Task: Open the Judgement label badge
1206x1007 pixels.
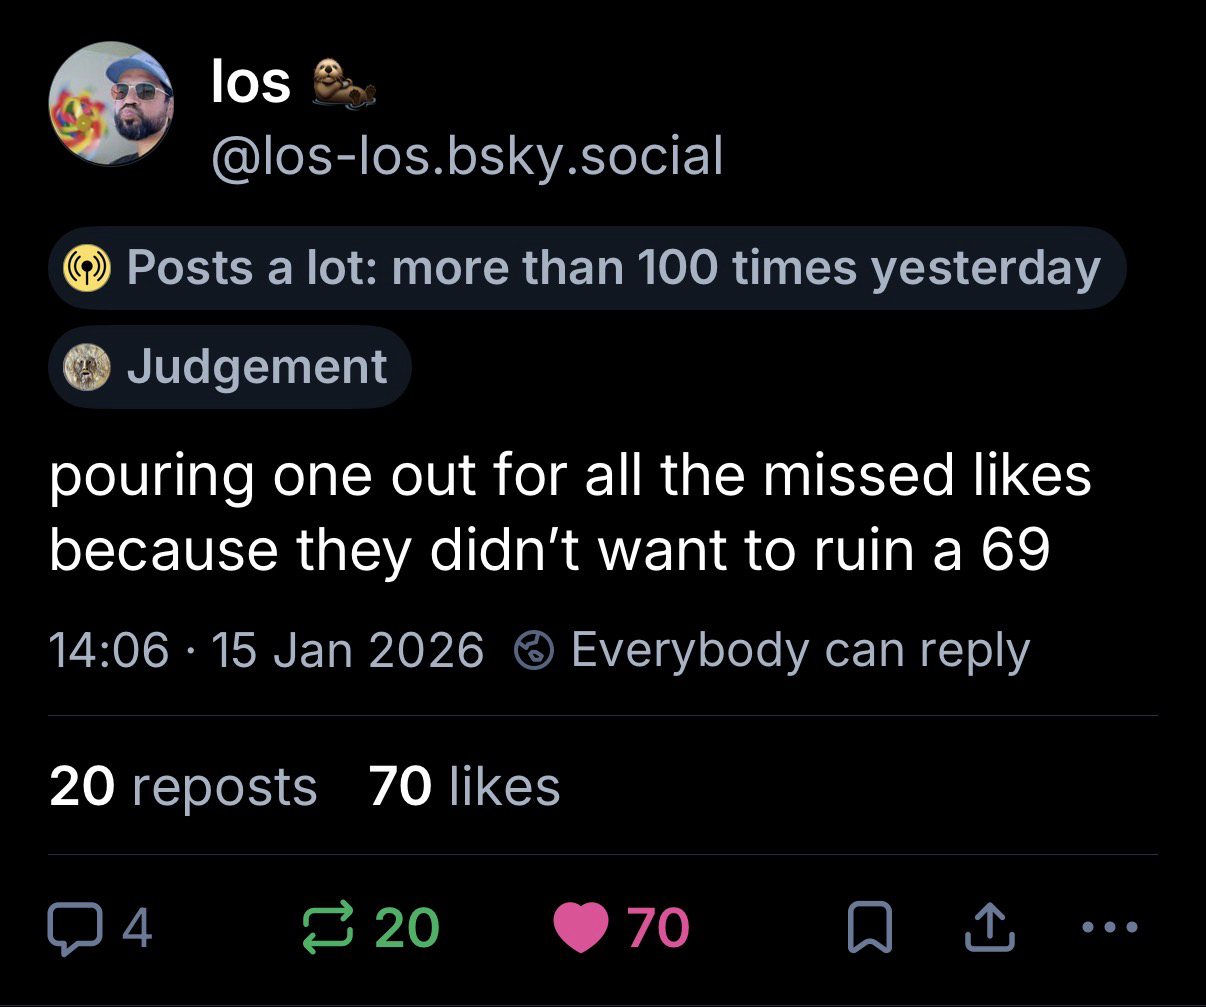Action: 256,367
